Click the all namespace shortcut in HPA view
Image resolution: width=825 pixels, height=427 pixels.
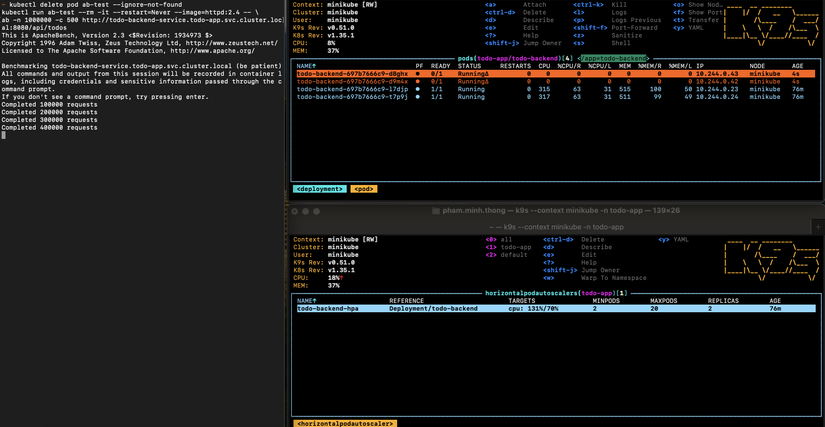(x=506, y=239)
